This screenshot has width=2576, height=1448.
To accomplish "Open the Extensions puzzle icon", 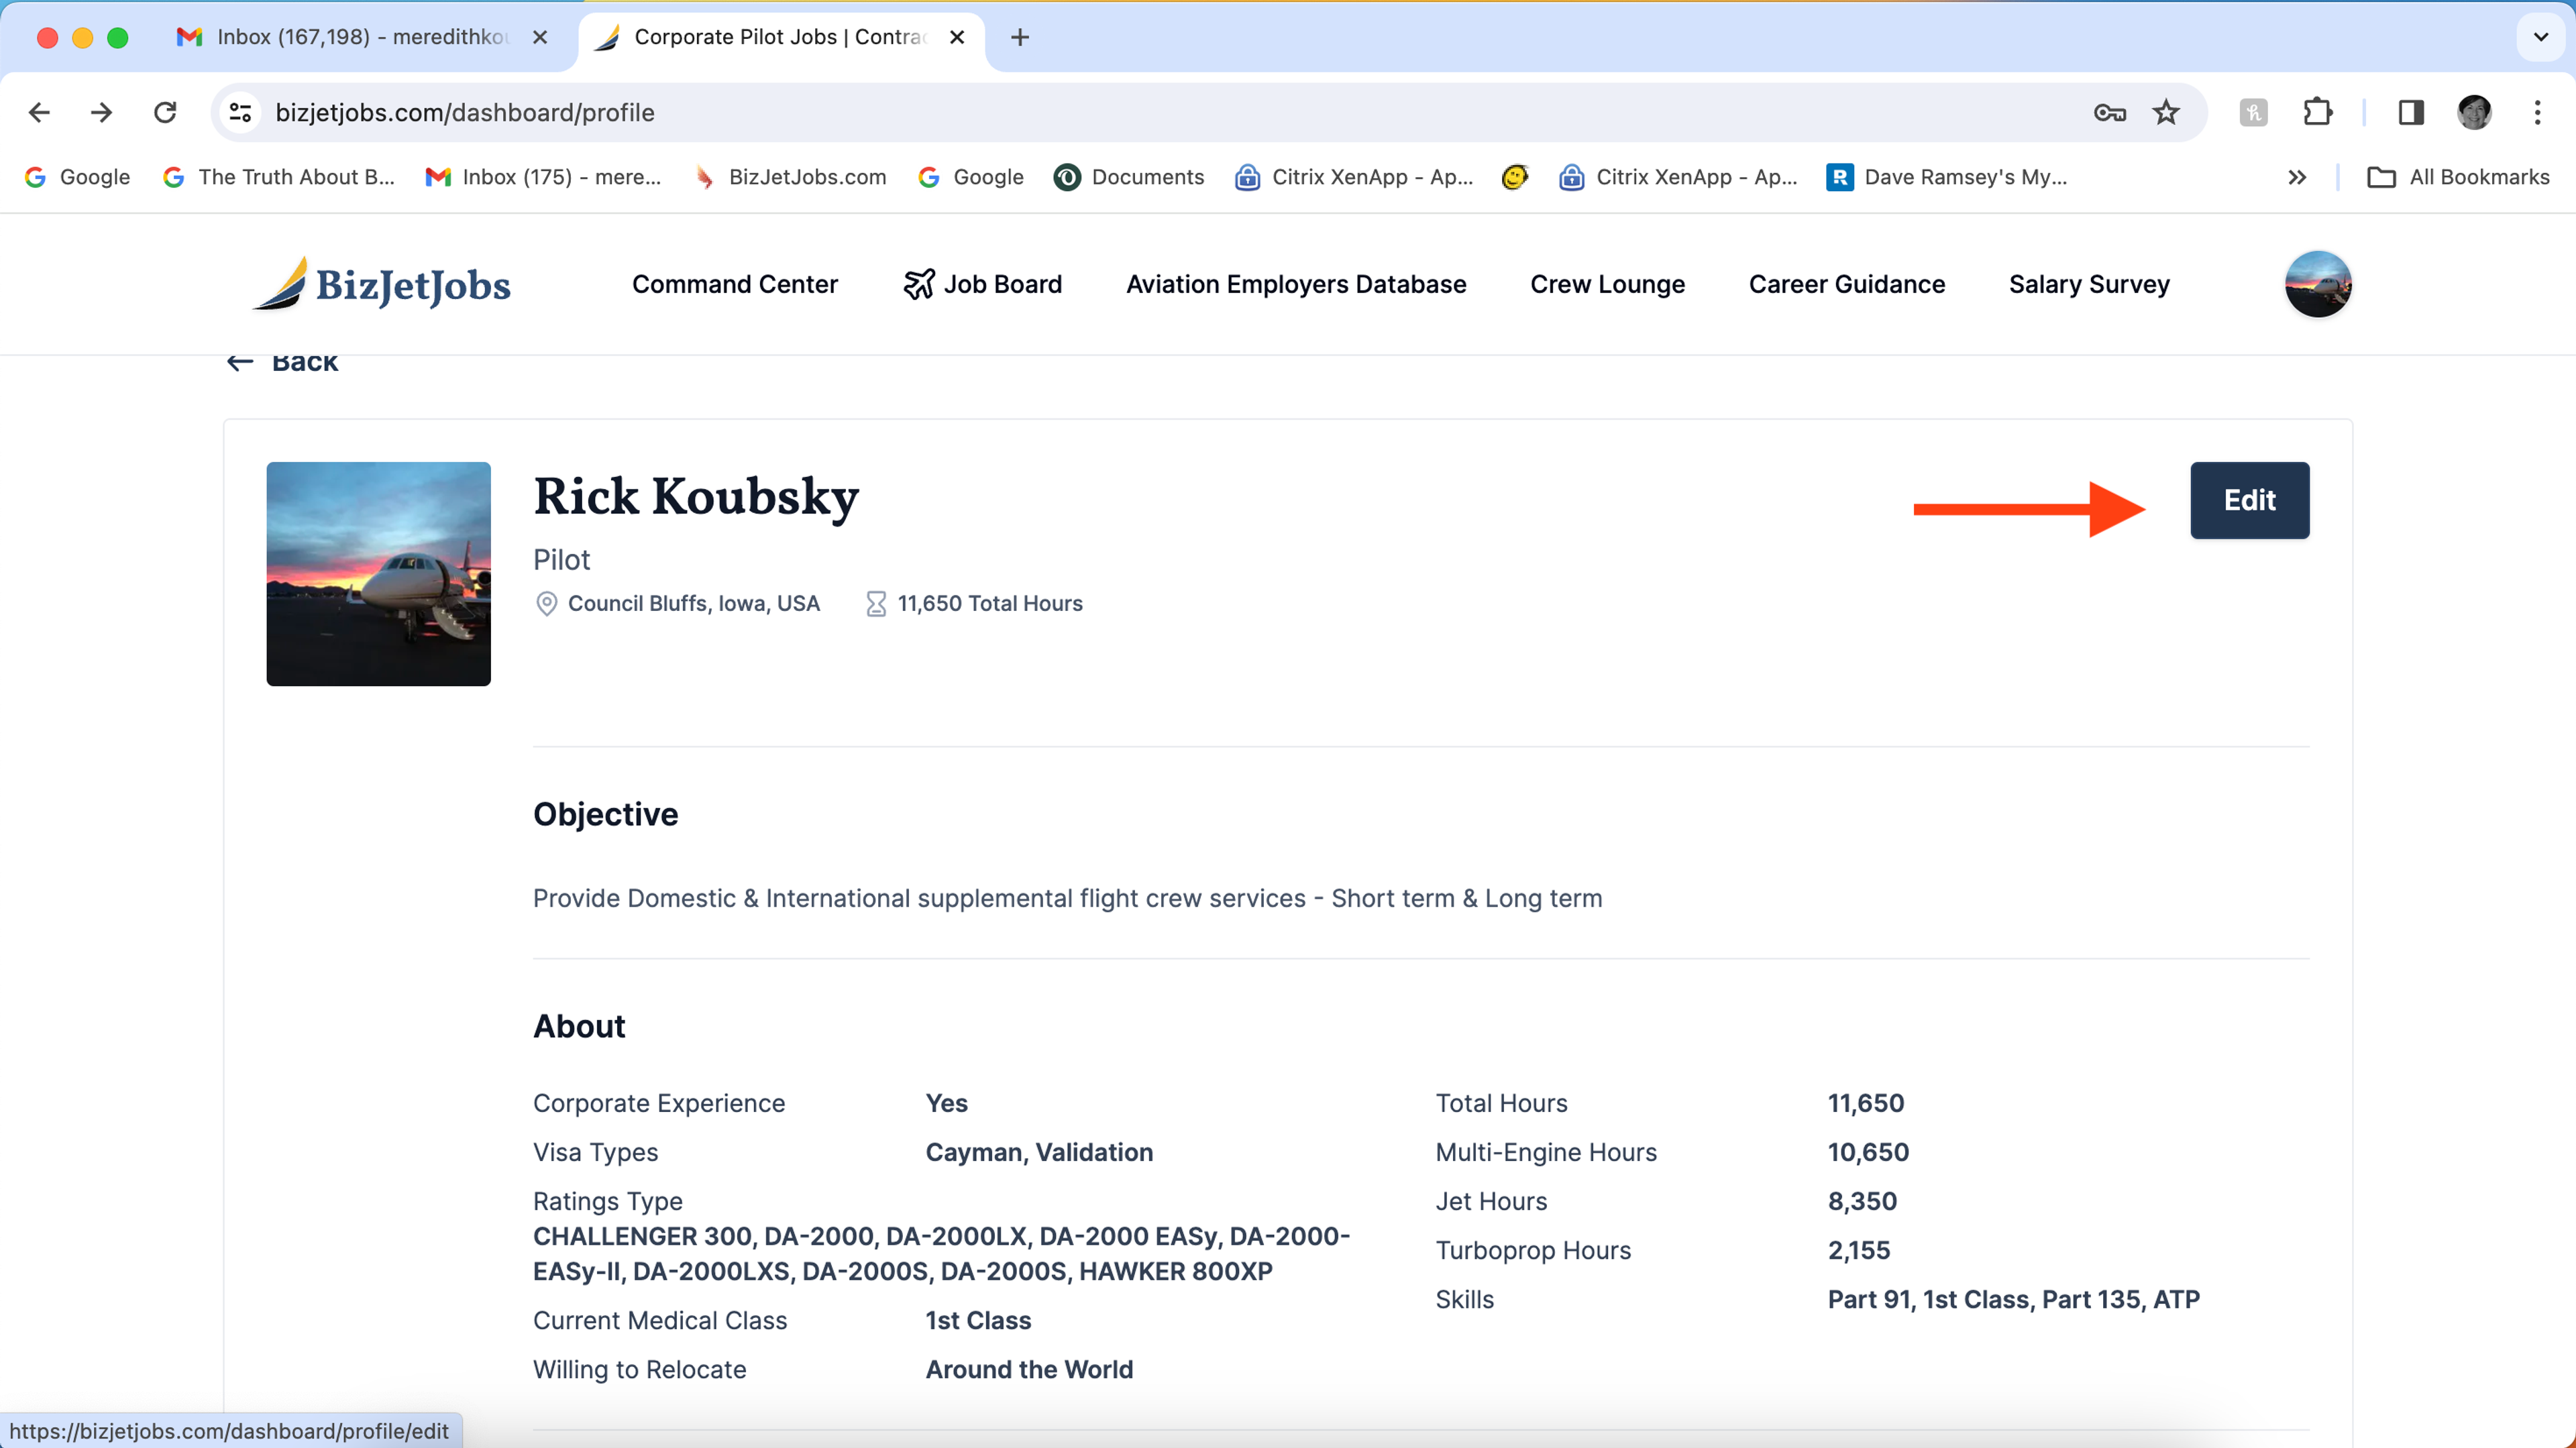I will tap(2317, 112).
